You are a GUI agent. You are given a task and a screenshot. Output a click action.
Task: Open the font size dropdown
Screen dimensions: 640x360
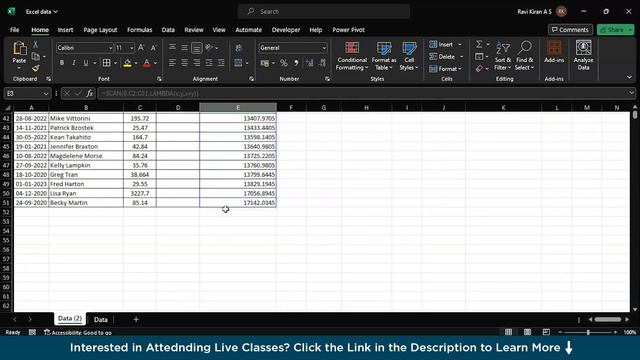click(x=131, y=48)
